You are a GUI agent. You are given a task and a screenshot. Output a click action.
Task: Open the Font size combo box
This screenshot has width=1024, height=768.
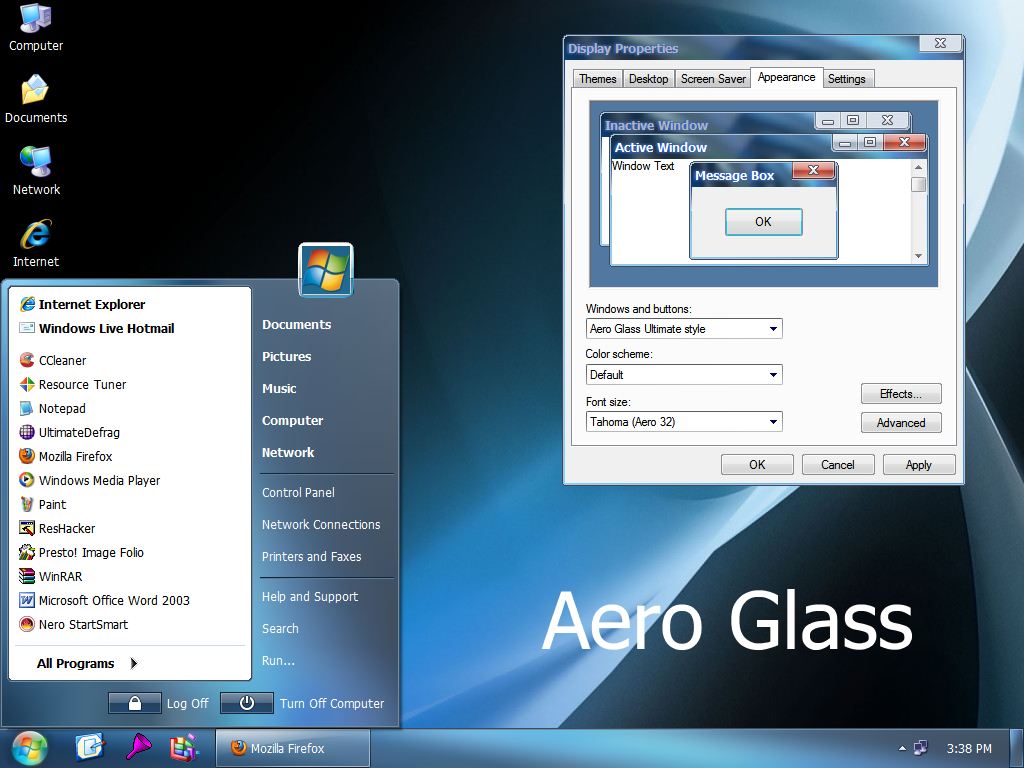click(x=684, y=422)
